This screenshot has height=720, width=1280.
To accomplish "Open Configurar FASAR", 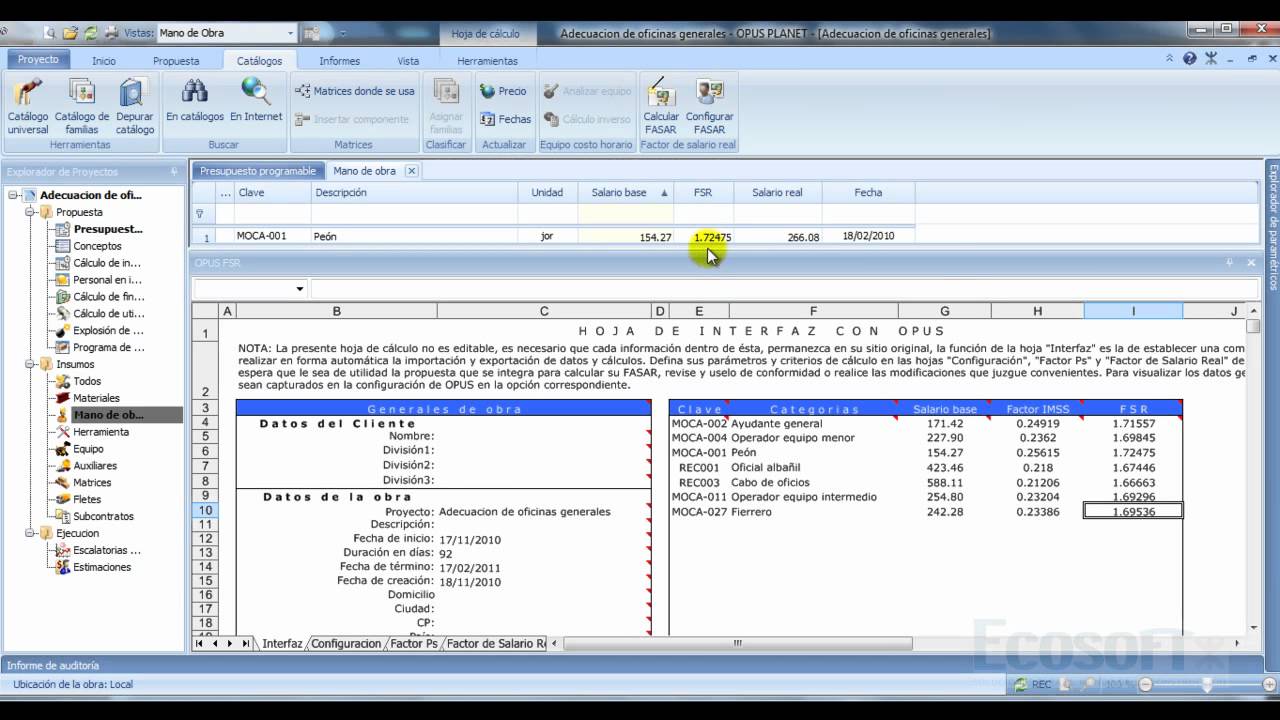I will [710, 107].
